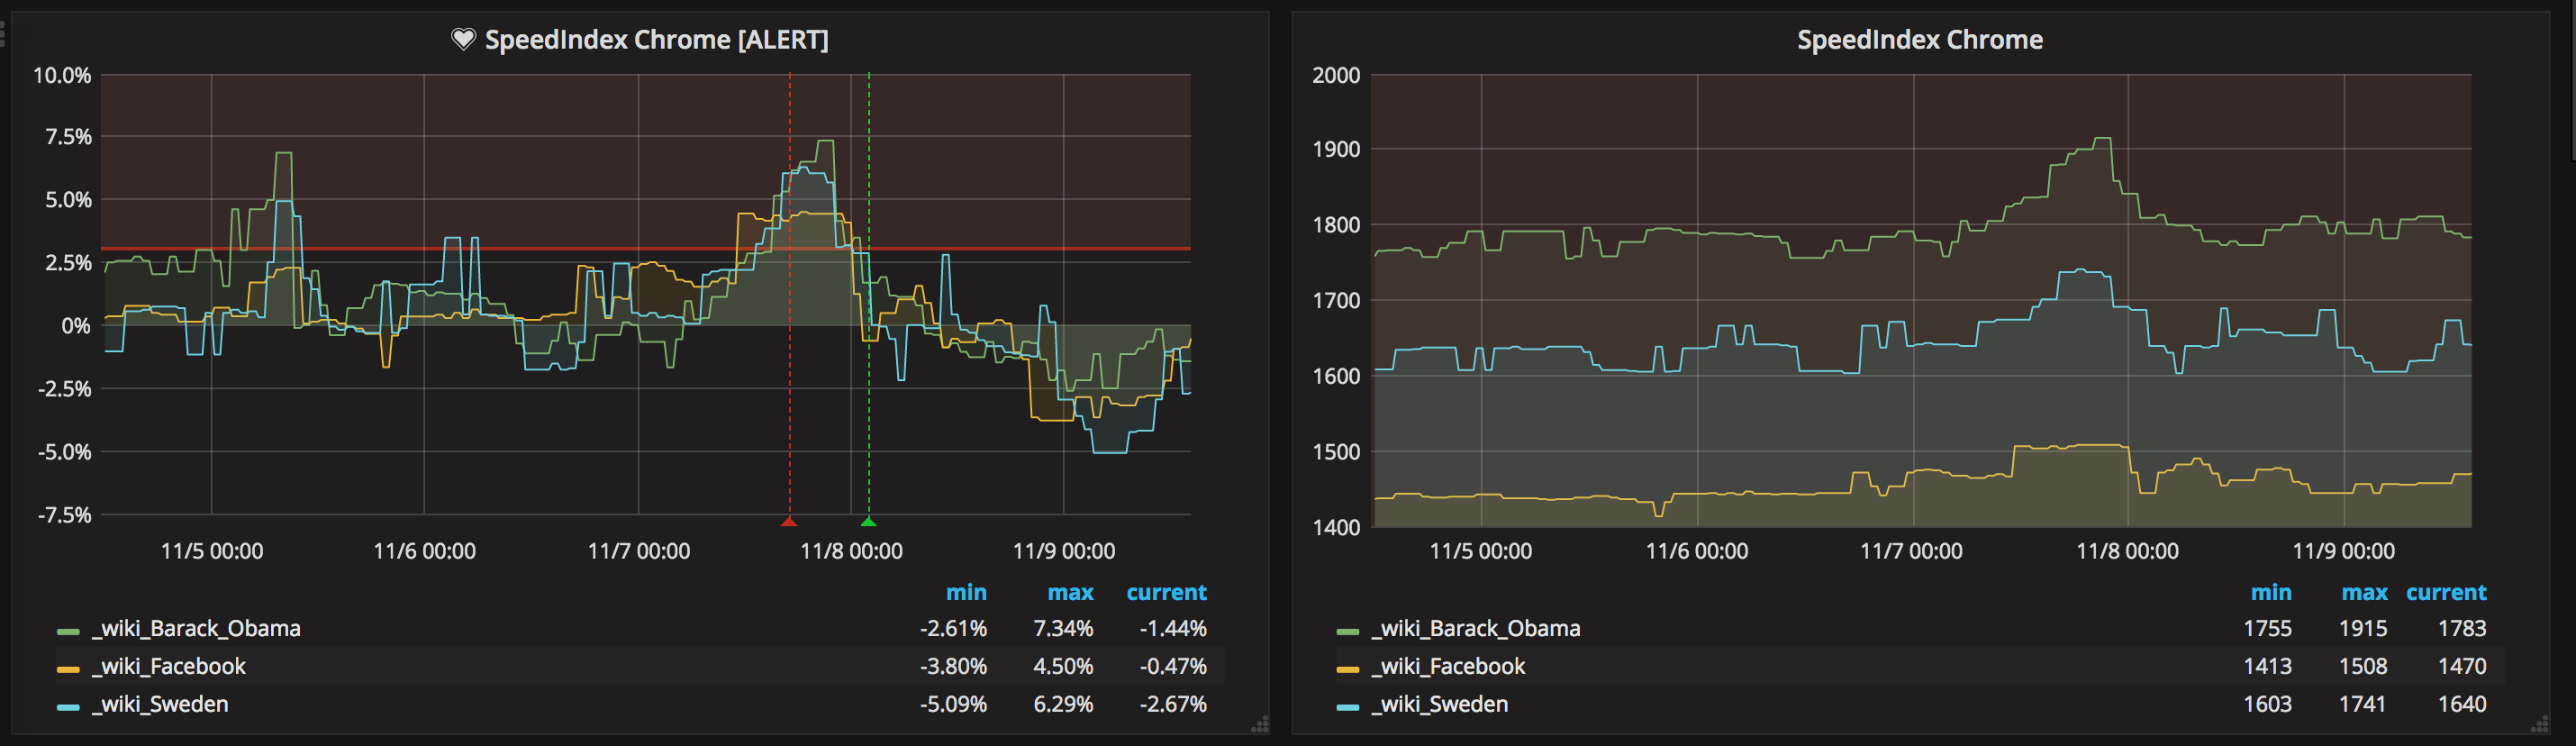This screenshot has width=2576, height=746.
Task: Toggle _wiki_Sweden series in left legend
Action: coord(160,705)
